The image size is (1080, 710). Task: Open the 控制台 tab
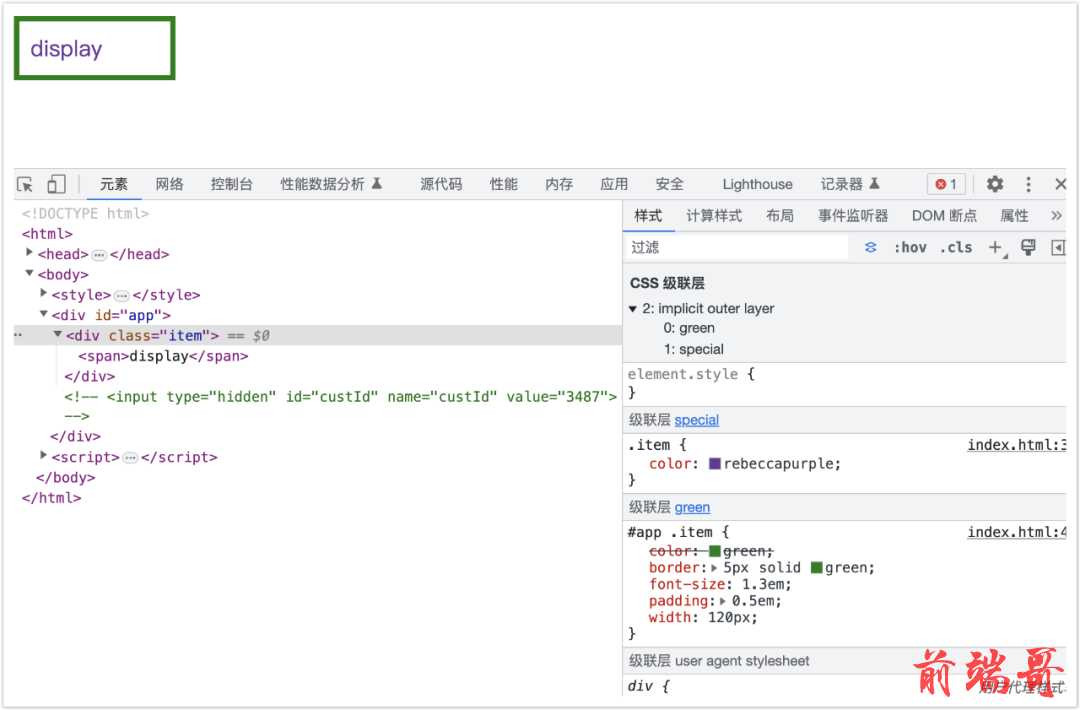point(231,184)
